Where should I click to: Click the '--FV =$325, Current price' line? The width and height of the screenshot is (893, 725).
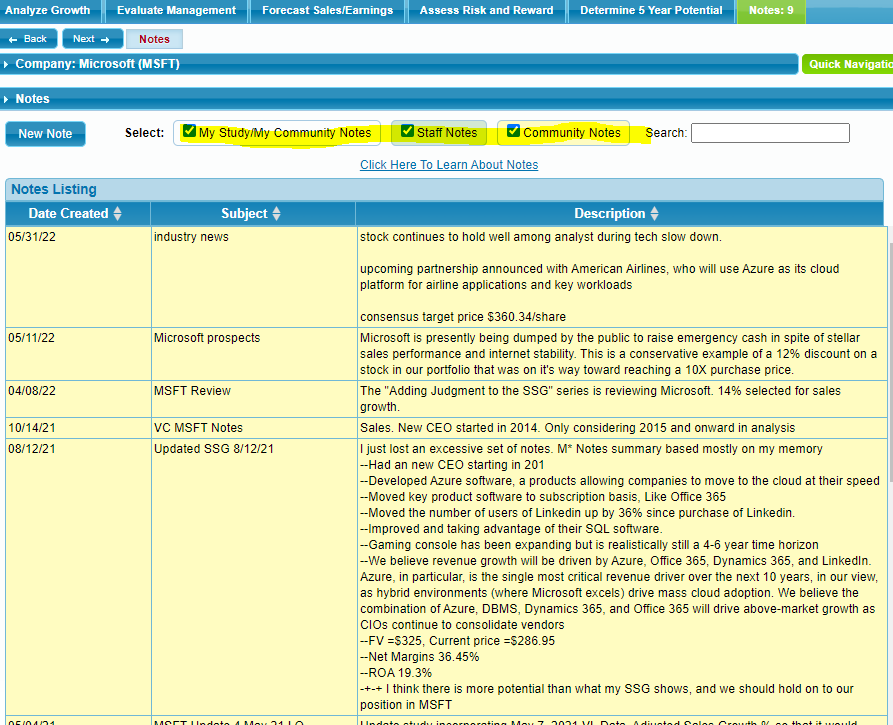click(x=457, y=641)
